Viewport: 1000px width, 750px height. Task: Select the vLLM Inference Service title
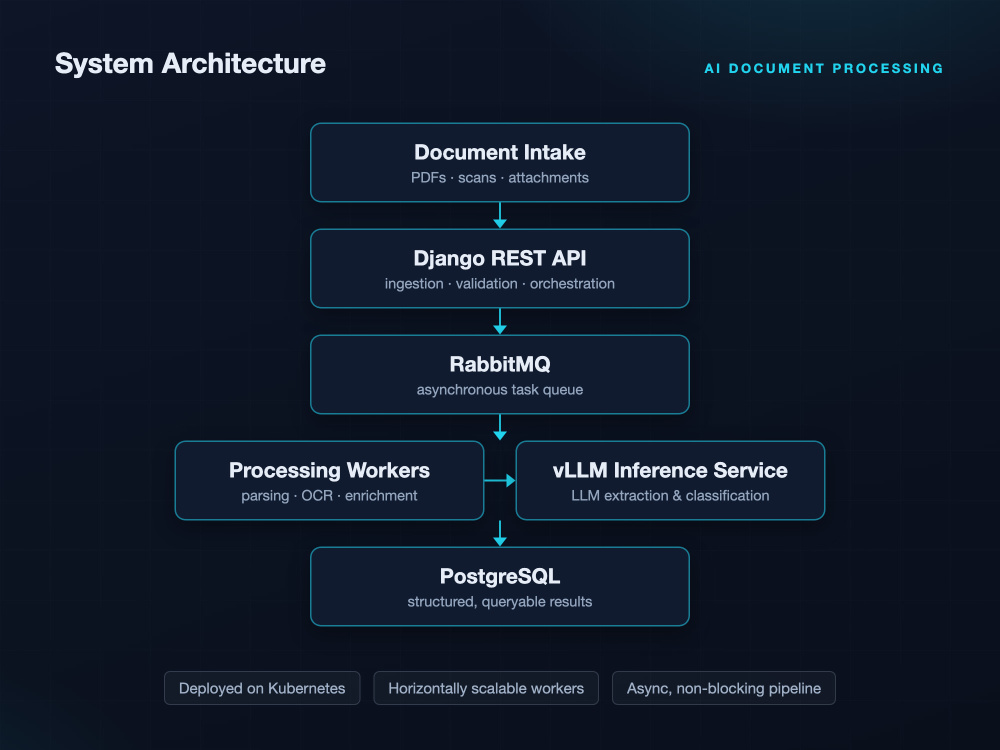[x=670, y=471]
